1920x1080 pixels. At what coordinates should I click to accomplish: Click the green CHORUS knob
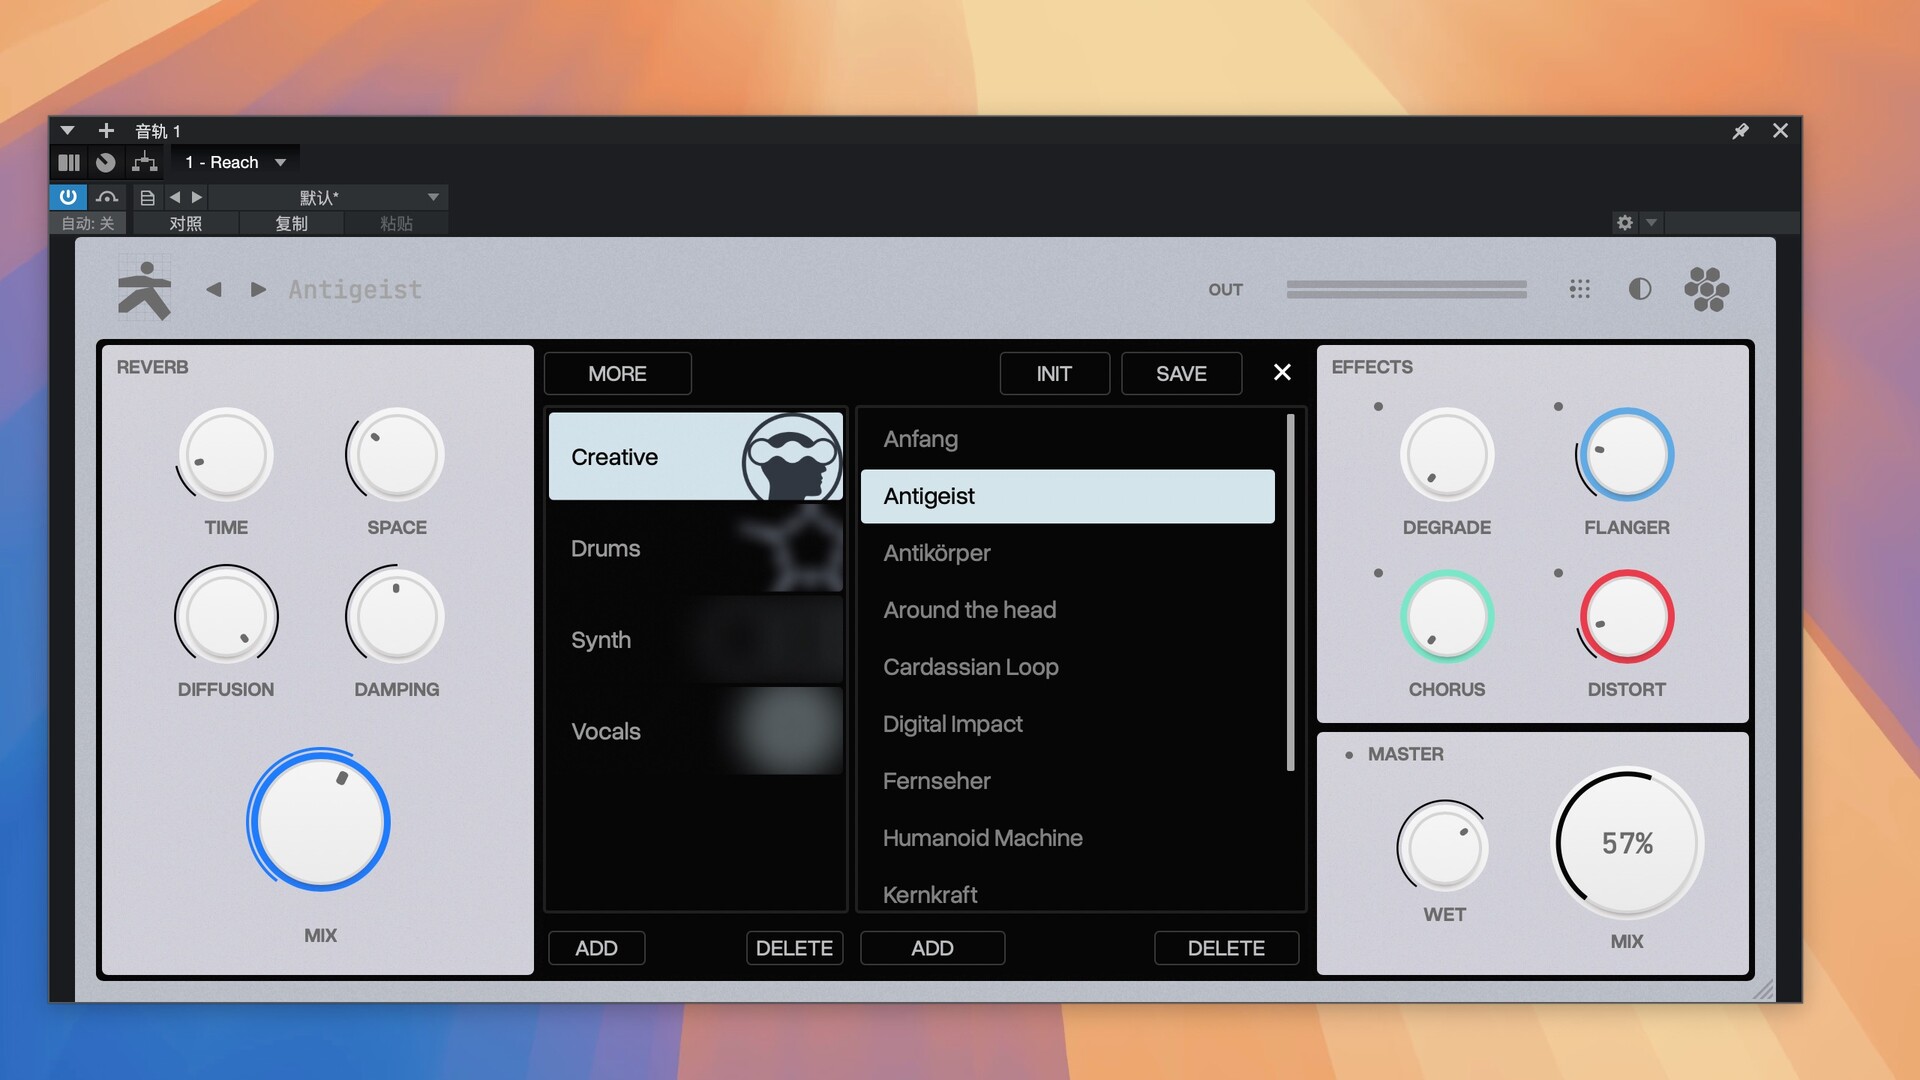tap(1447, 617)
